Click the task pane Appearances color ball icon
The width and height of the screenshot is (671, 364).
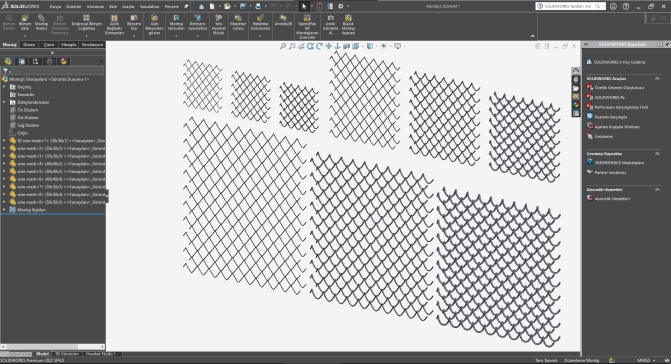pyautogui.click(x=576, y=105)
